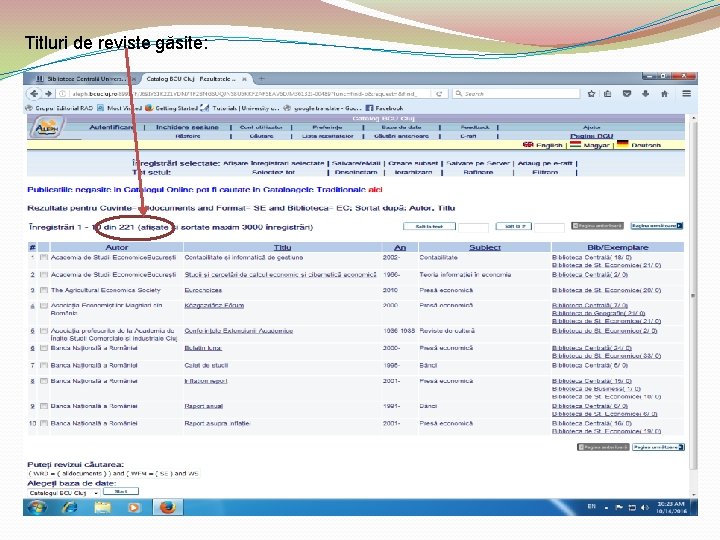Click Inchidere sesiune in the catalog menu

tap(187, 127)
